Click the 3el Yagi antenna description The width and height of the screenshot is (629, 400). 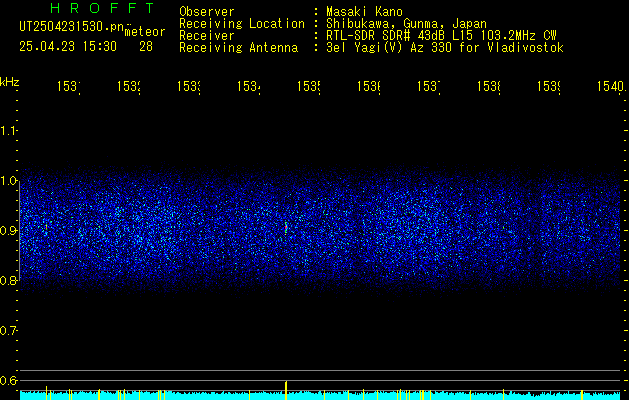tap(445, 48)
